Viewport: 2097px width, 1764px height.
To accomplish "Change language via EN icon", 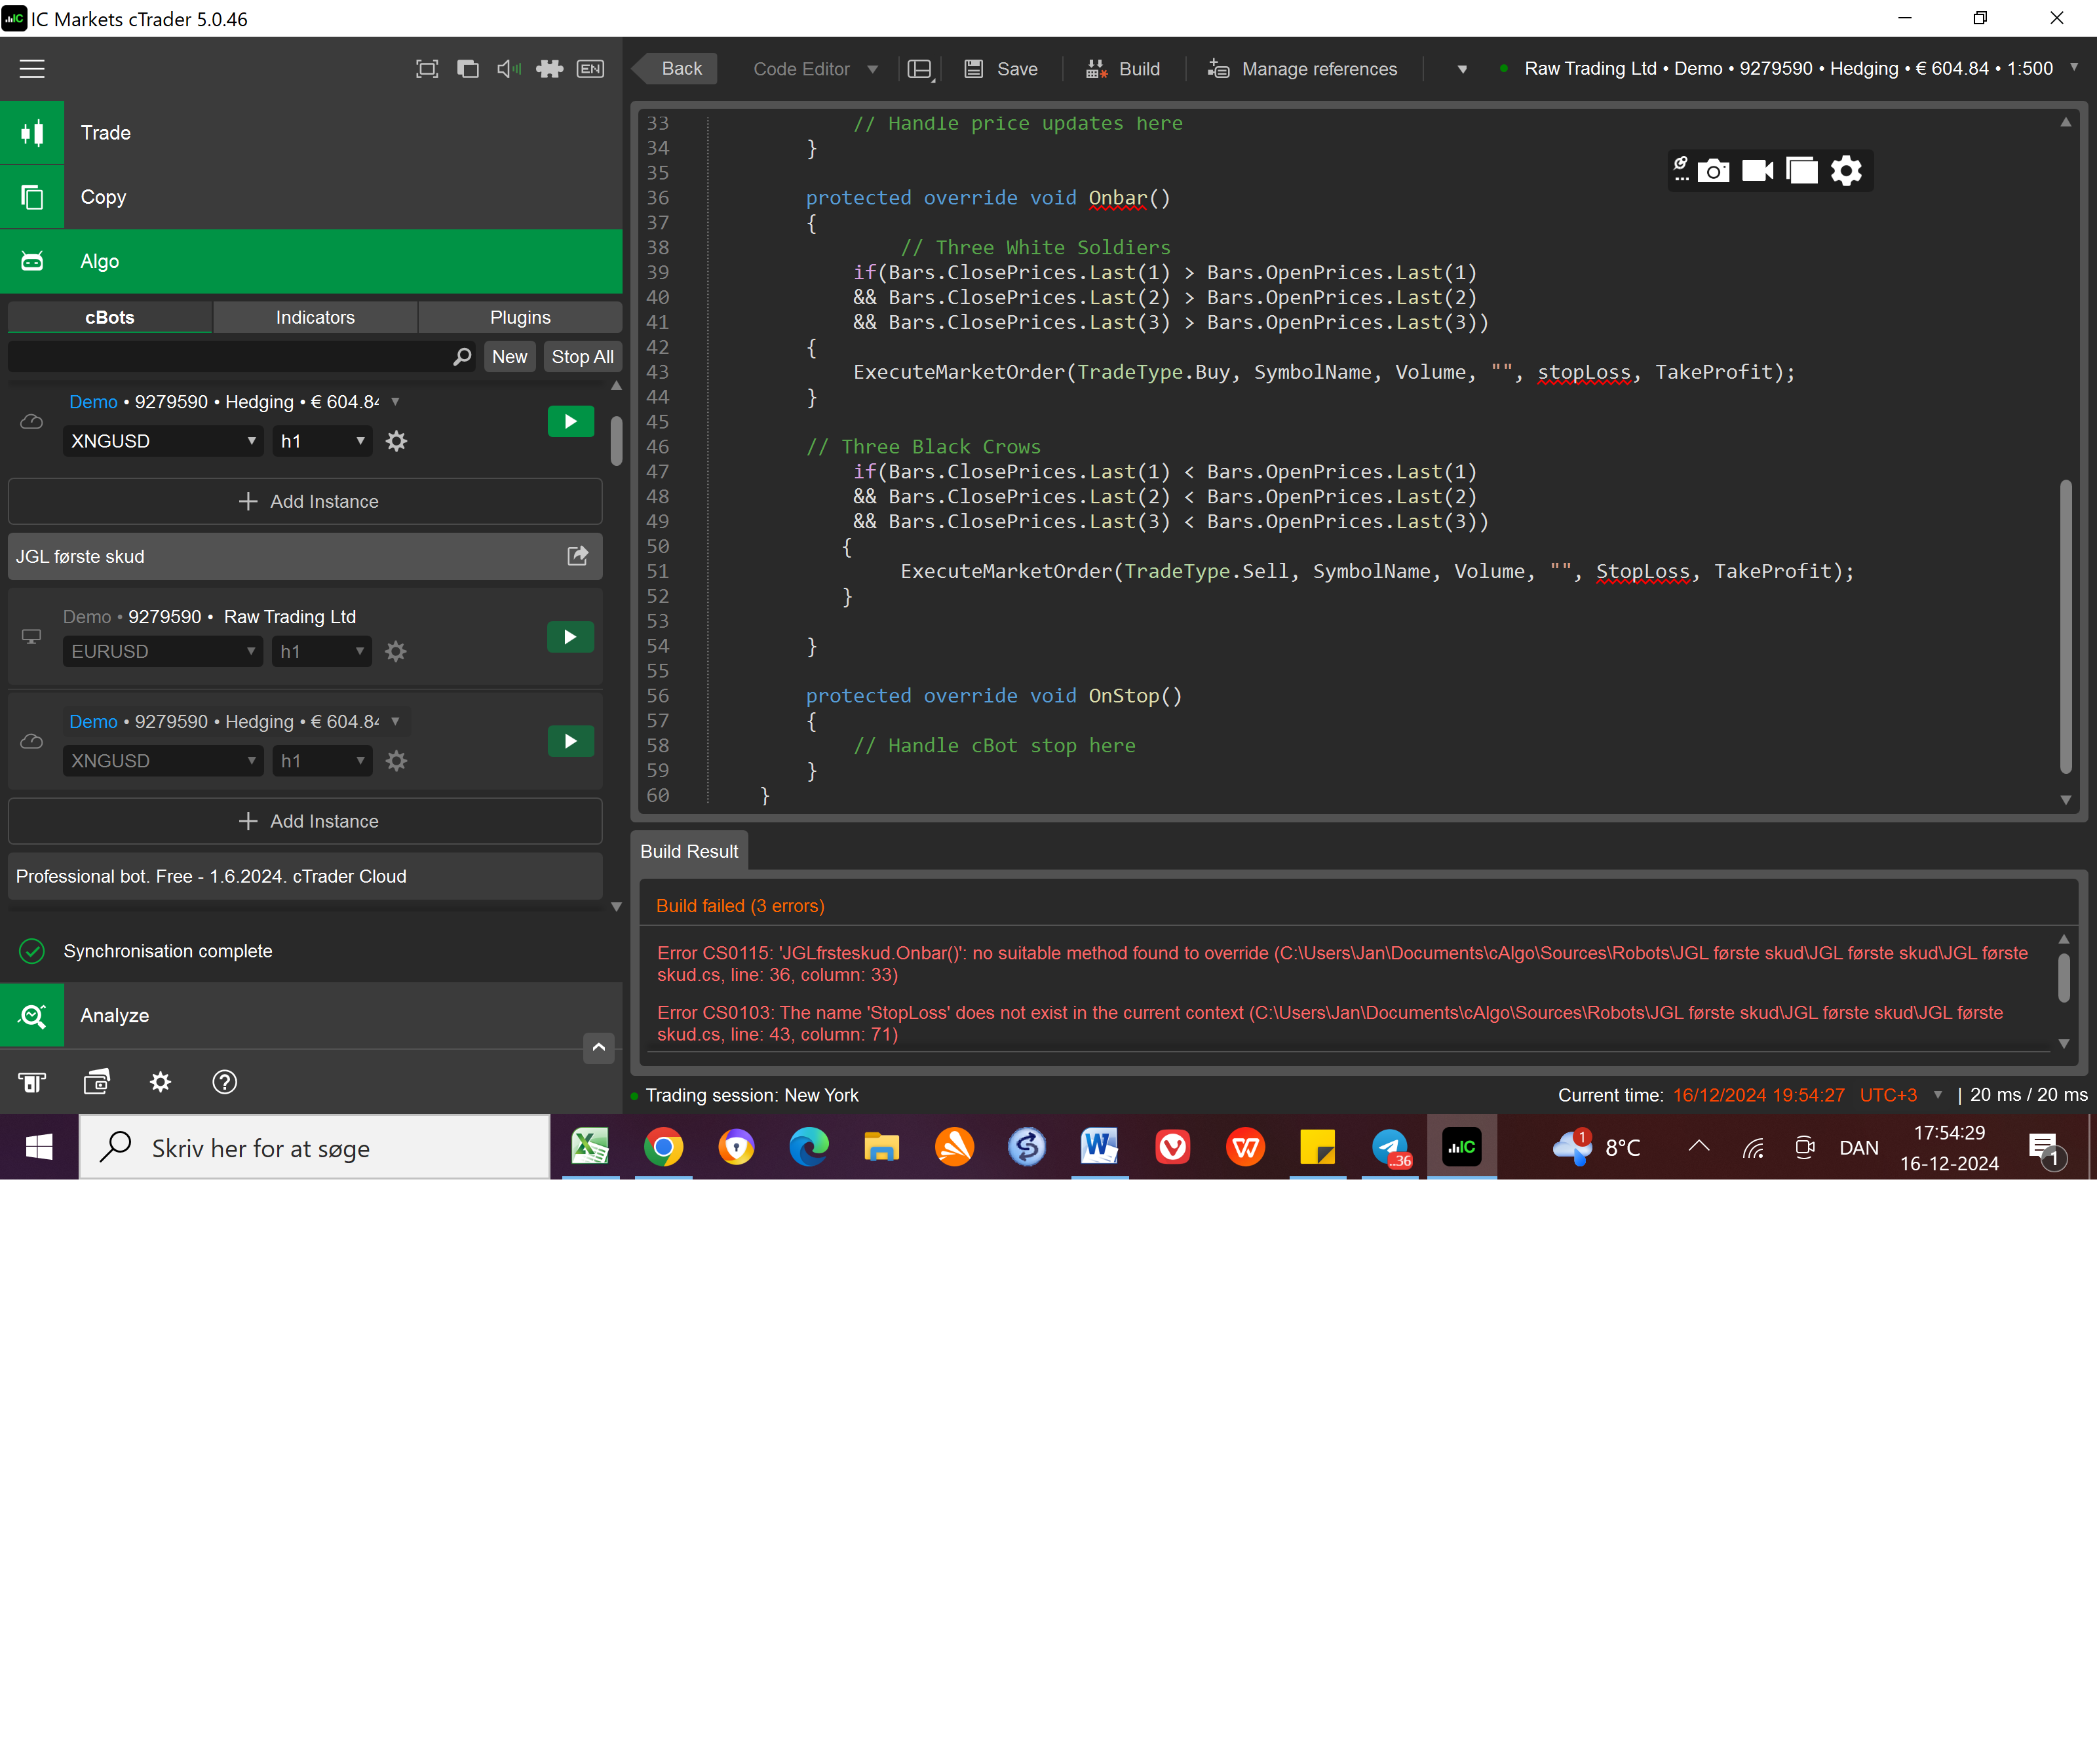I will pyautogui.click(x=590, y=69).
